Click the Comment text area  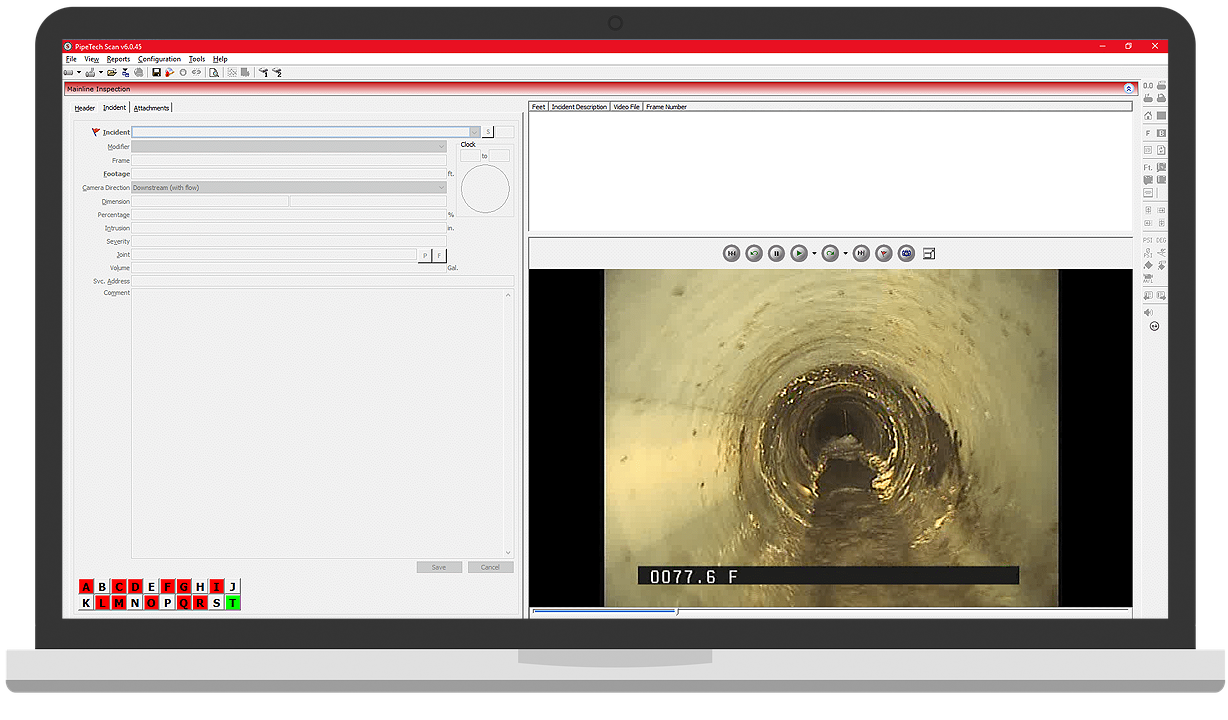(x=322, y=423)
